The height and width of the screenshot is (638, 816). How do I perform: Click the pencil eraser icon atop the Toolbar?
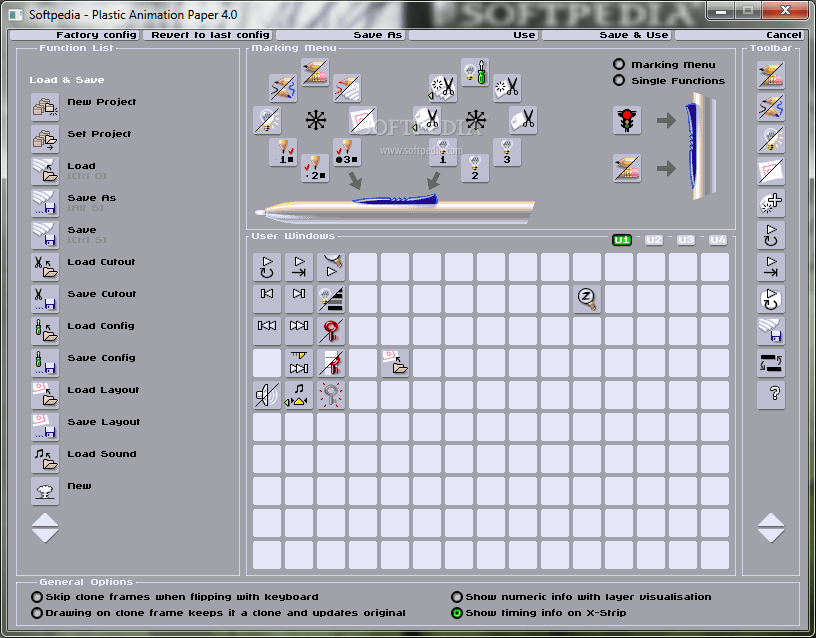[x=771, y=75]
